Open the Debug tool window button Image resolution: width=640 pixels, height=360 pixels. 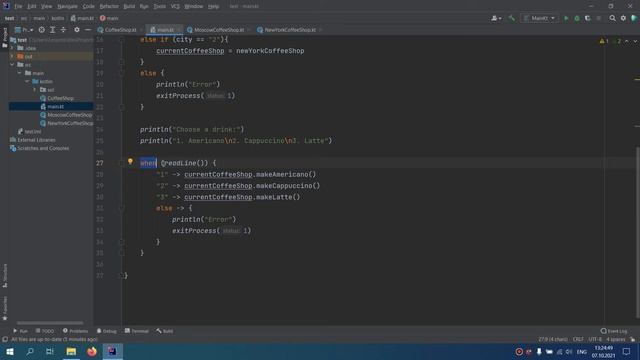tap(107, 331)
